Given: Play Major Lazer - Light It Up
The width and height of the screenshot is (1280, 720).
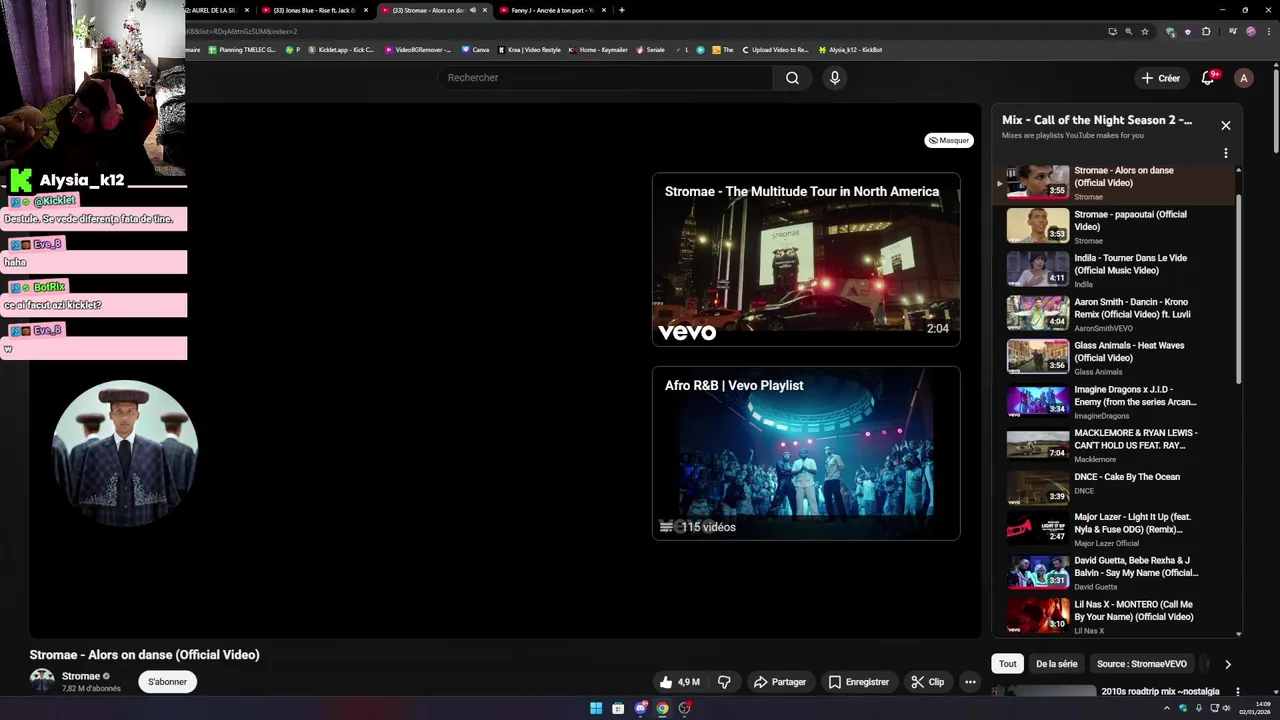Looking at the screenshot, I should tap(1115, 532).
